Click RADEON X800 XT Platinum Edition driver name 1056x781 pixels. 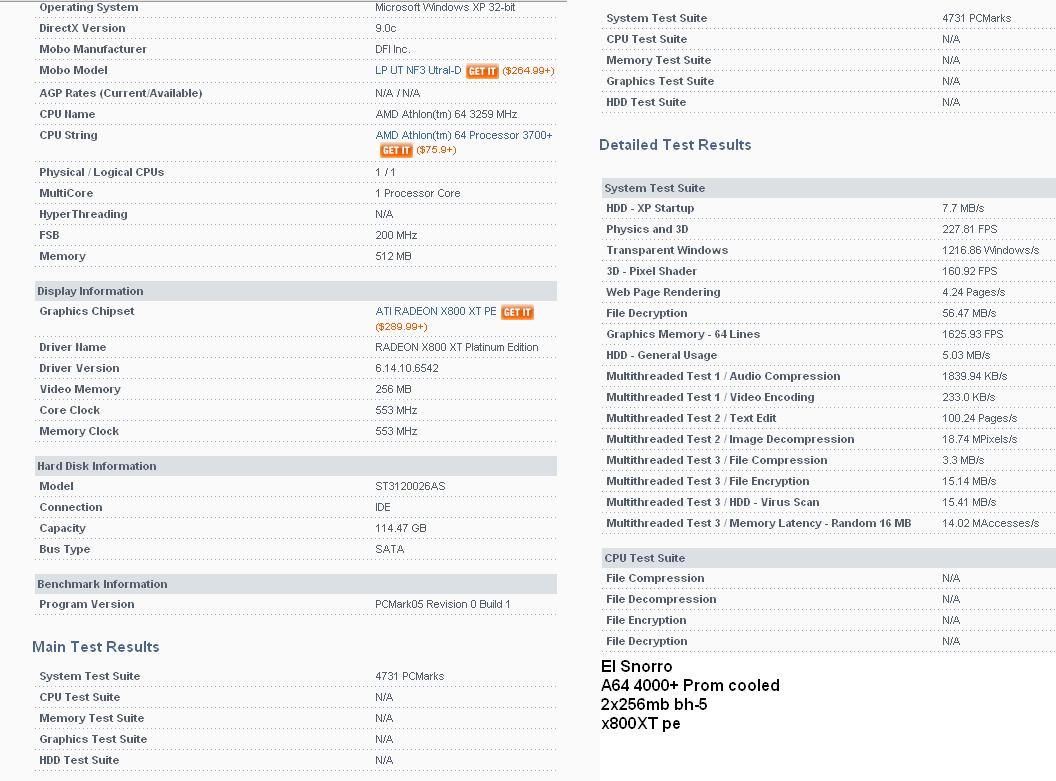click(x=457, y=347)
